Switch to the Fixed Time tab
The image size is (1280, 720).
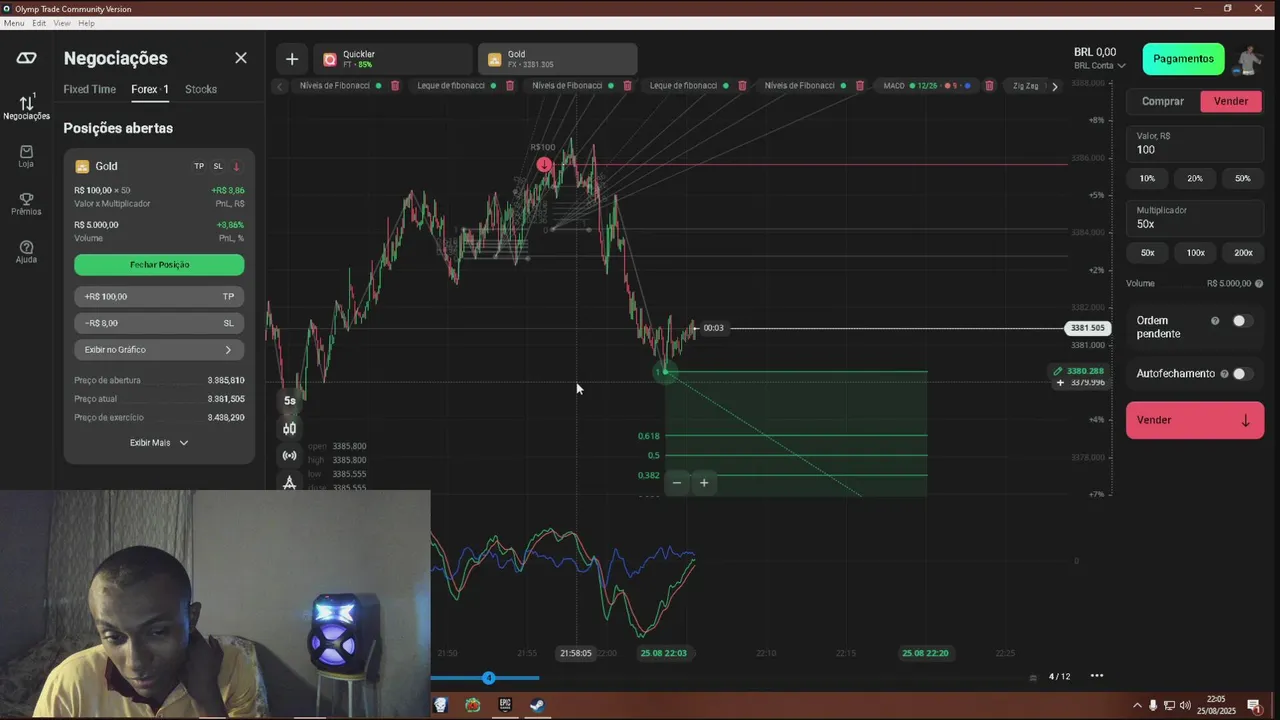pyautogui.click(x=90, y=89)
